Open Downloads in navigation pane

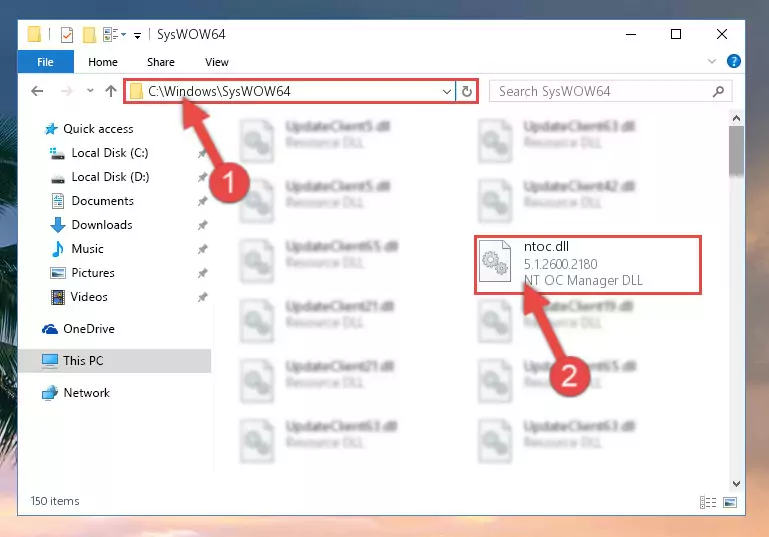click(x=102, y=225)
